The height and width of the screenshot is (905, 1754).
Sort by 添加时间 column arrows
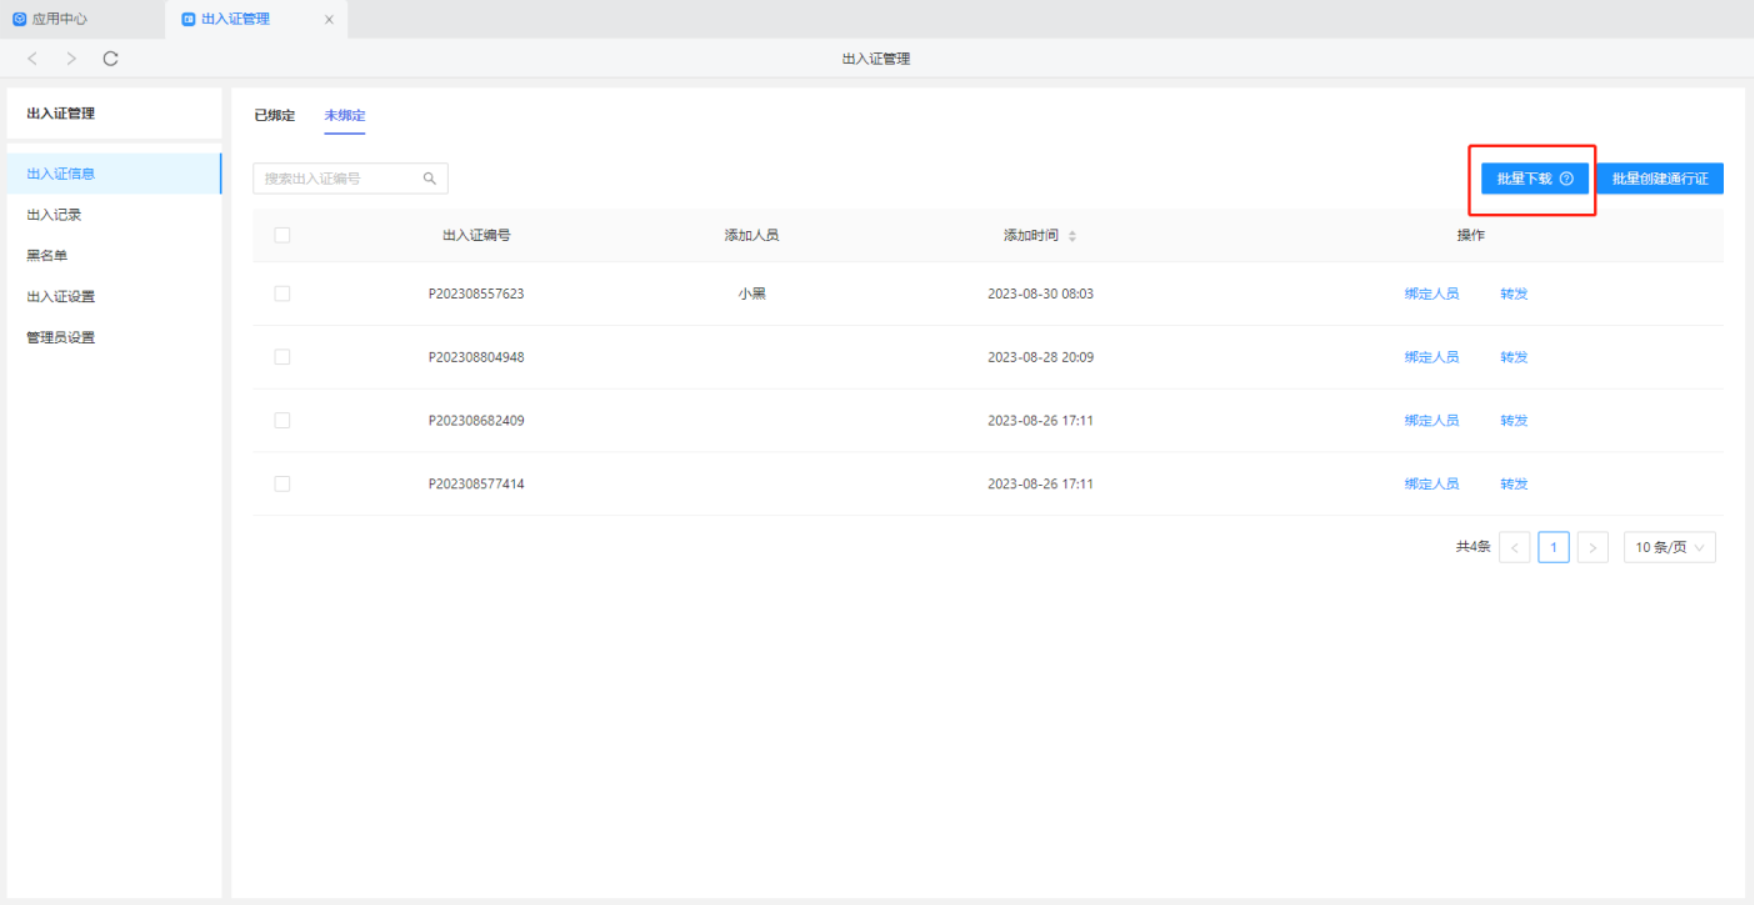(x=1072, y=236)
